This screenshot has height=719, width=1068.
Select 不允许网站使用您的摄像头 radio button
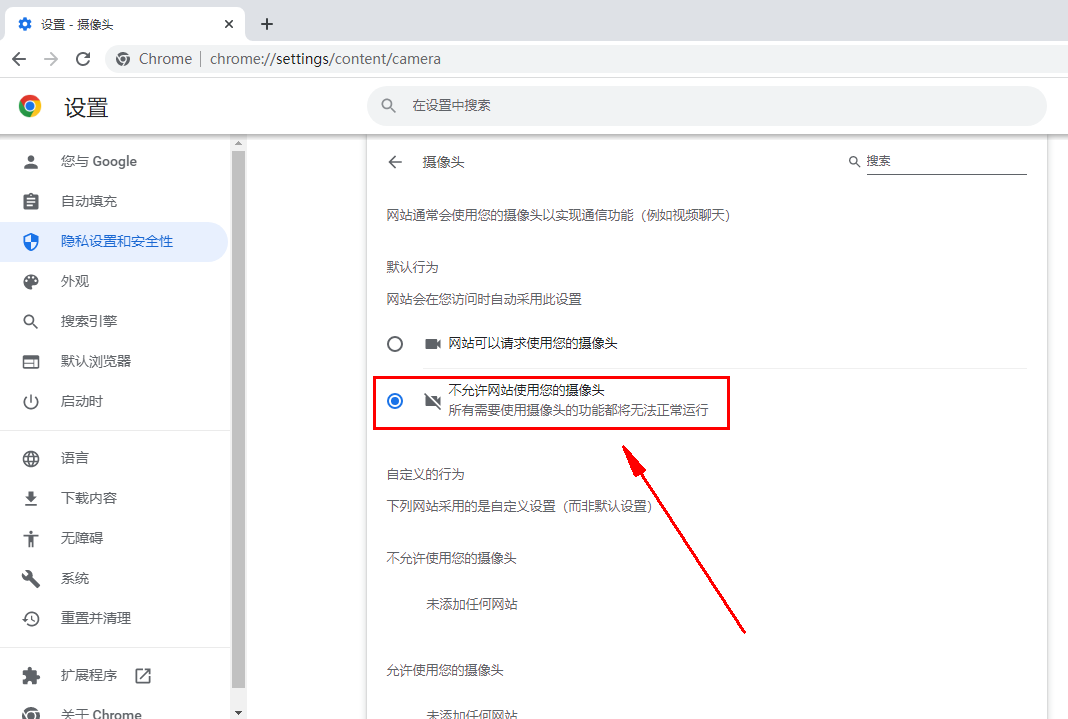(395, 401)
